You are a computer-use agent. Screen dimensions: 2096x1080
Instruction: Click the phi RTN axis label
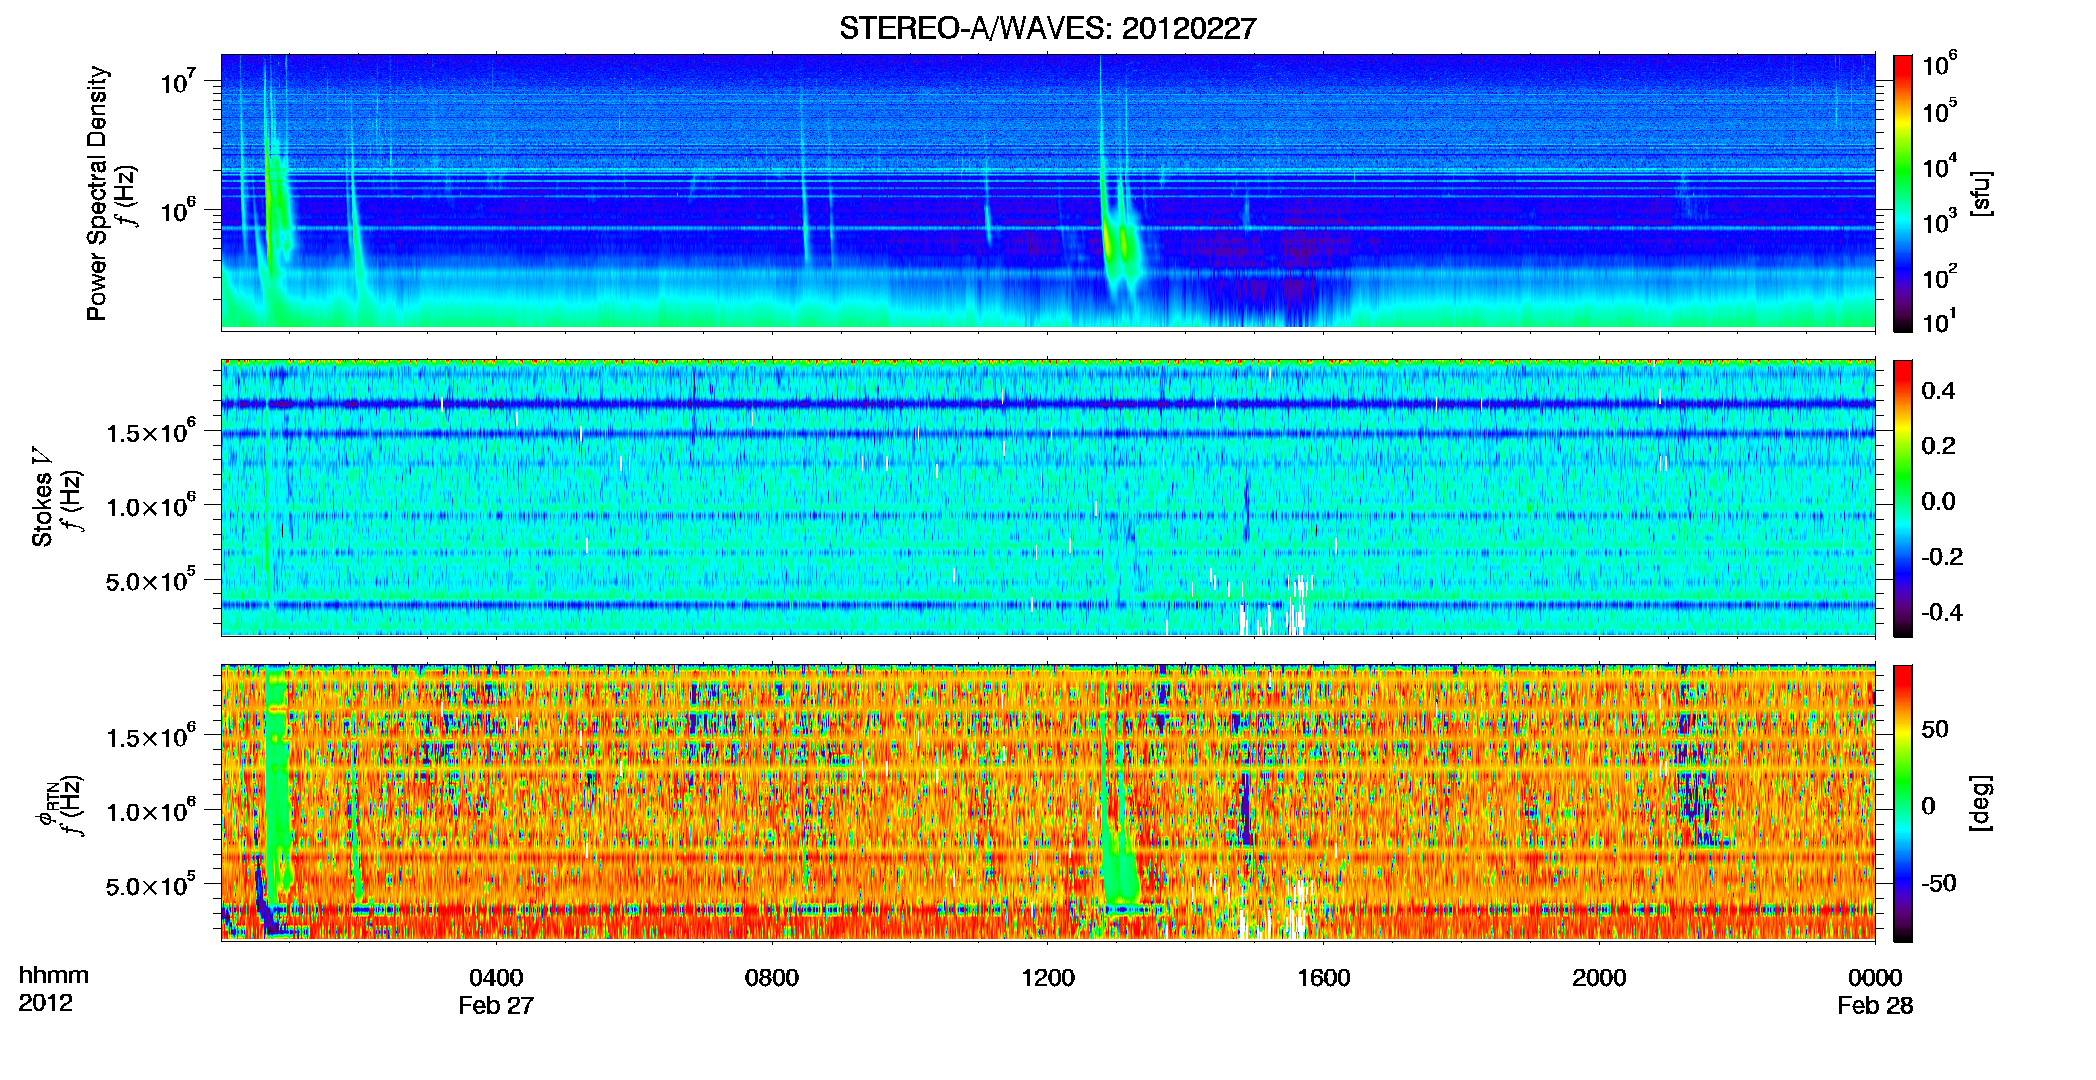[46, 803]
